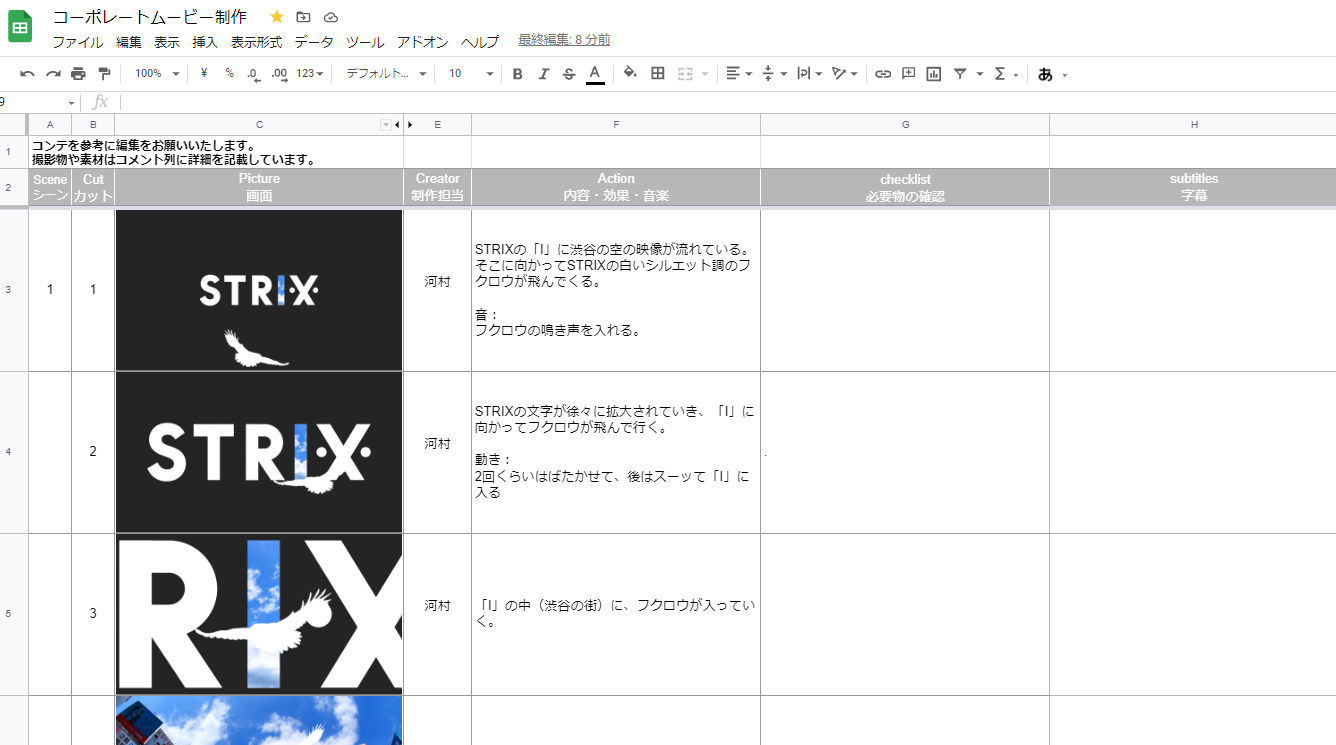The width and height of the screenshot is (1336, 745).
Task: Select column F header
Action: [x=616, y=125]
